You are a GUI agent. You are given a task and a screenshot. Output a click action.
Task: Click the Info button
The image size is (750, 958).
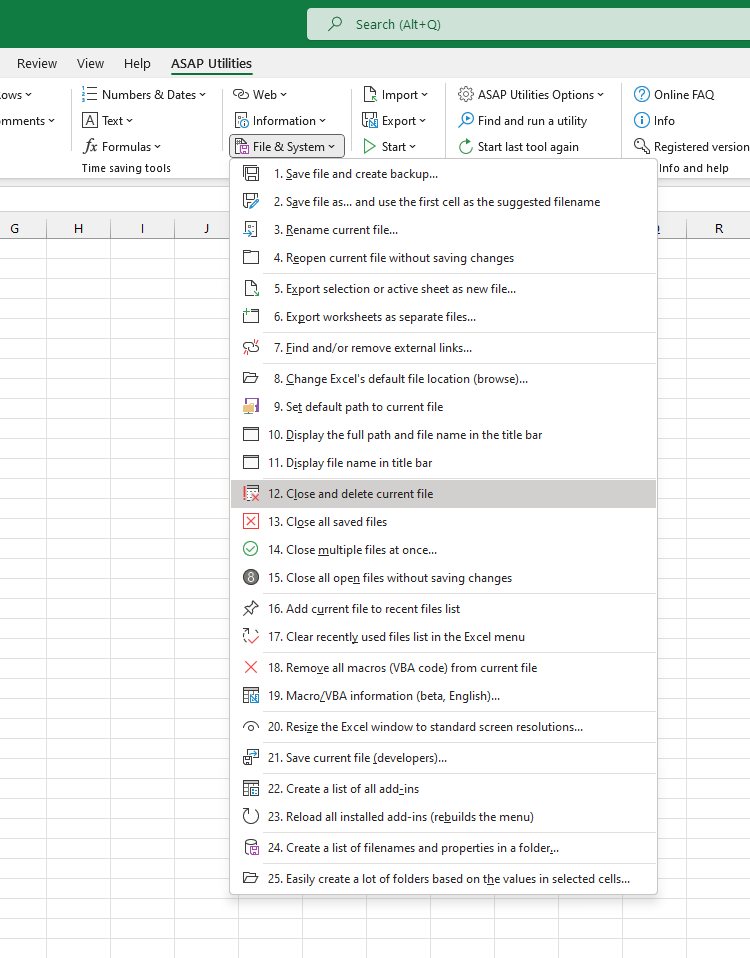(x=654, y=120)
